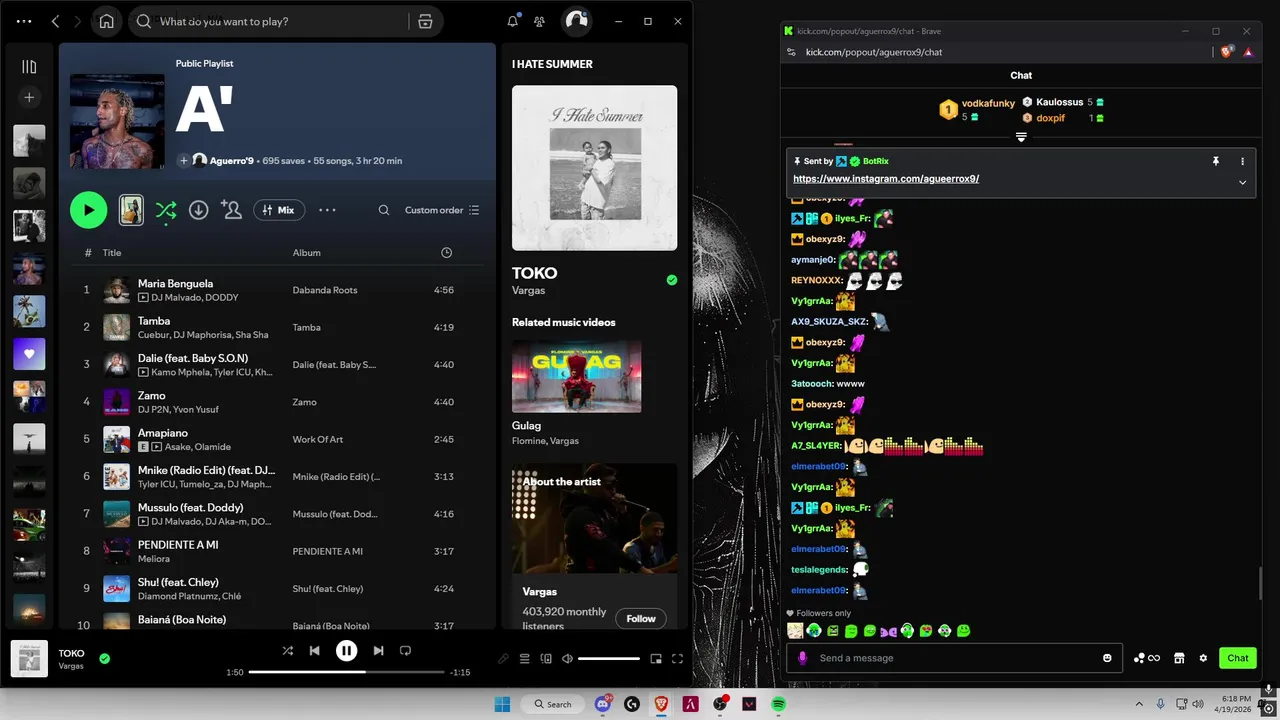Adjust the Spotify volume slider
Image resolution: width=1280 pixels, height=720 pixels.
pyautogui.click(x=609, y=658)
